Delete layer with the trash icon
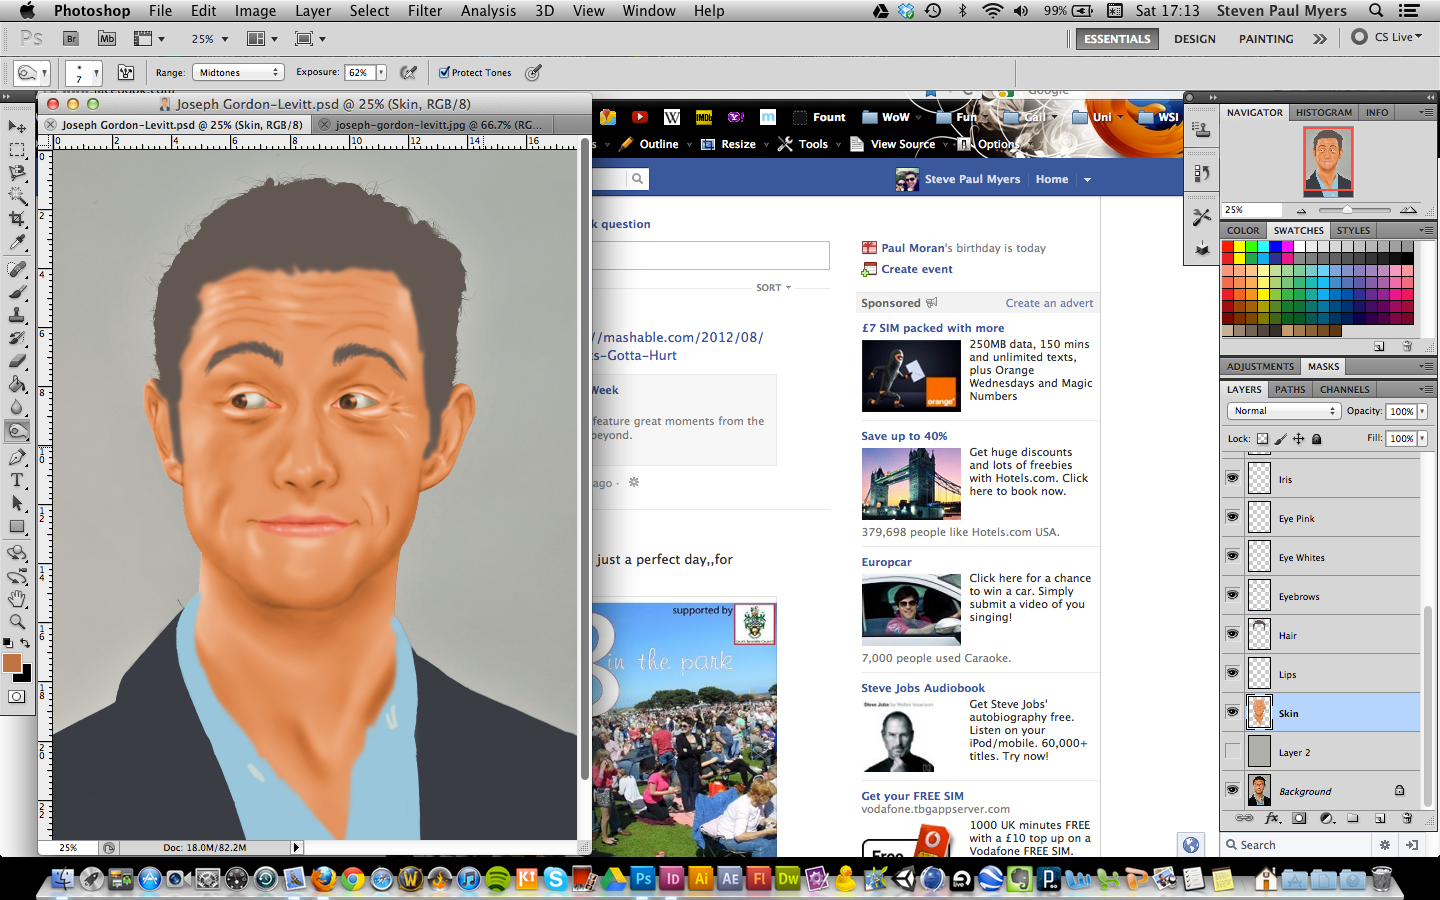Viewport: 1440px width, 900px height. tap(1407, 818)
